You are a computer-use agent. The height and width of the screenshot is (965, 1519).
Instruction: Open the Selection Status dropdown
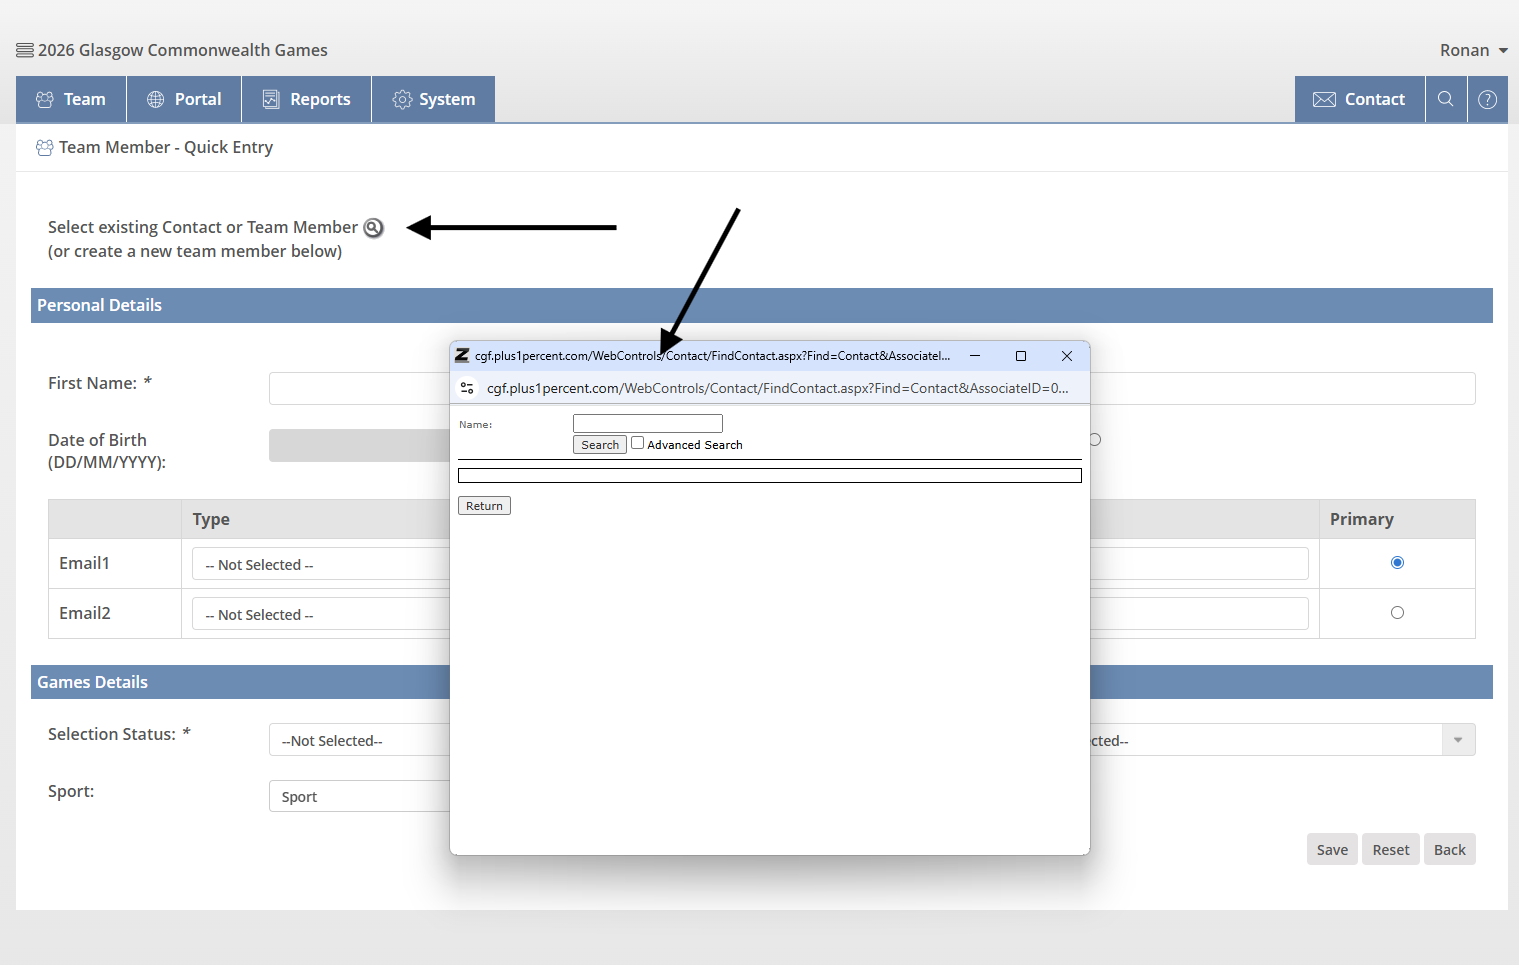coord(360,740)
